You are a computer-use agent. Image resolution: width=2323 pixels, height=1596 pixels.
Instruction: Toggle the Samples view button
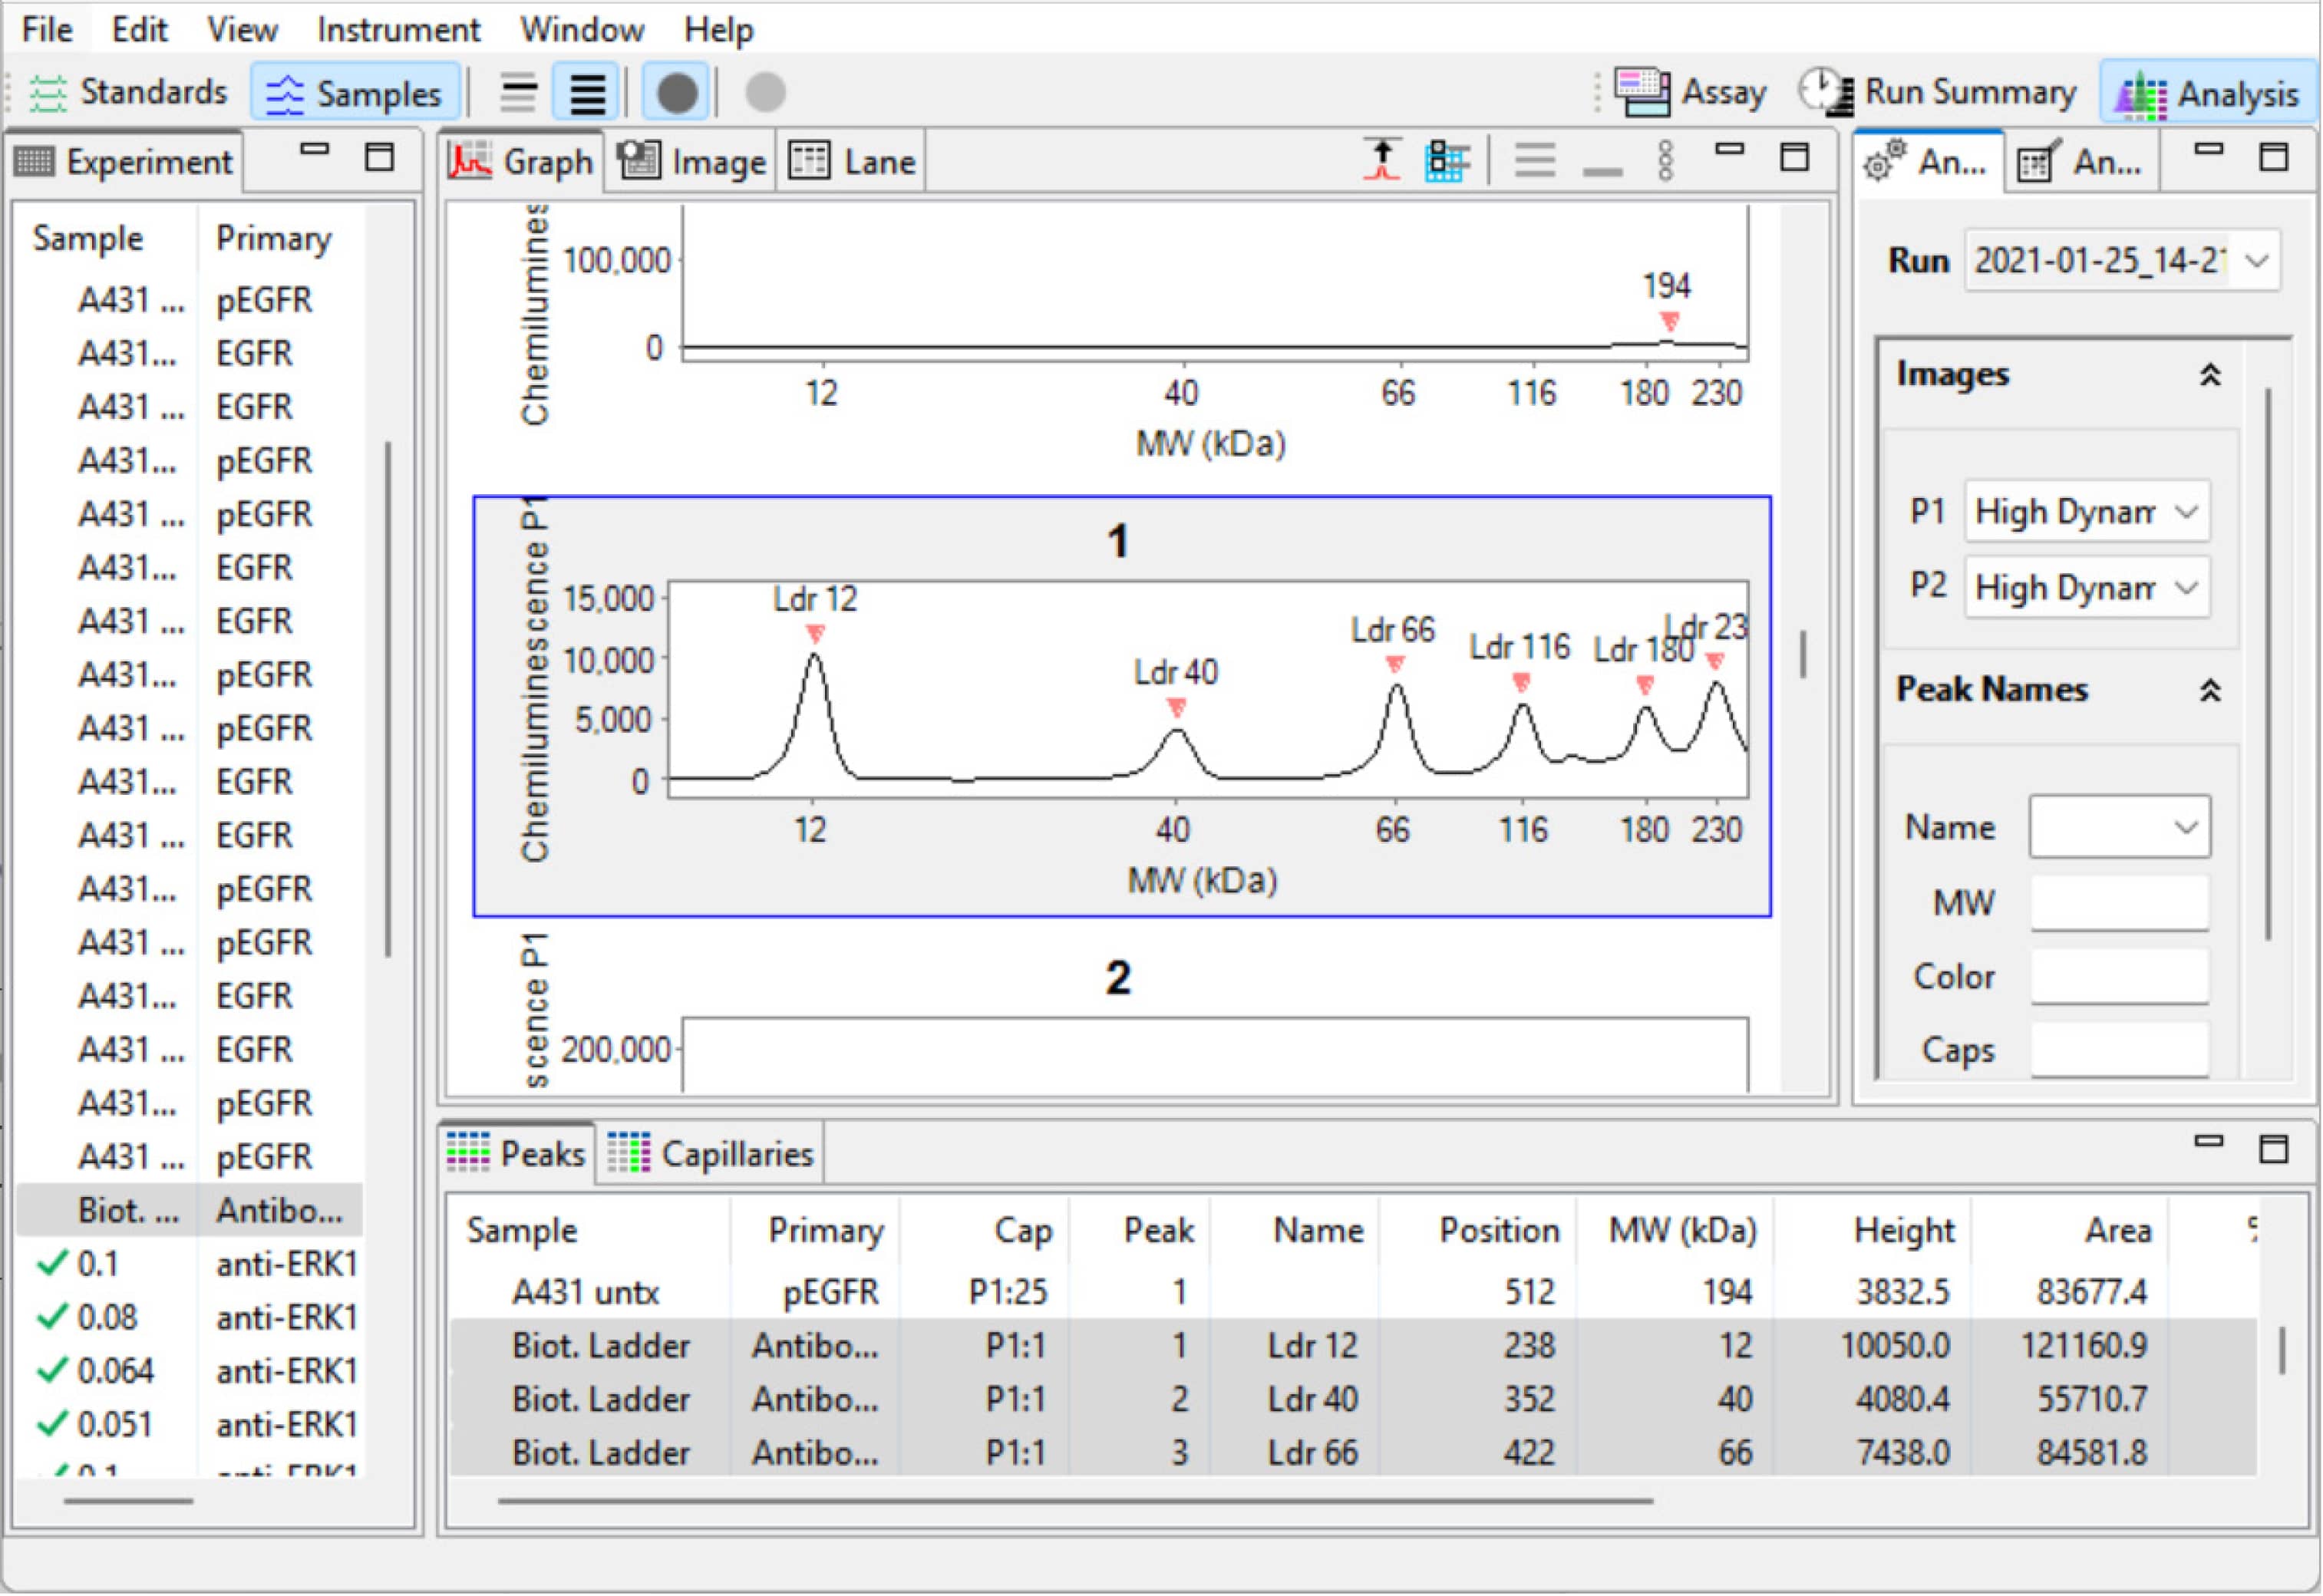pos(355,93)
